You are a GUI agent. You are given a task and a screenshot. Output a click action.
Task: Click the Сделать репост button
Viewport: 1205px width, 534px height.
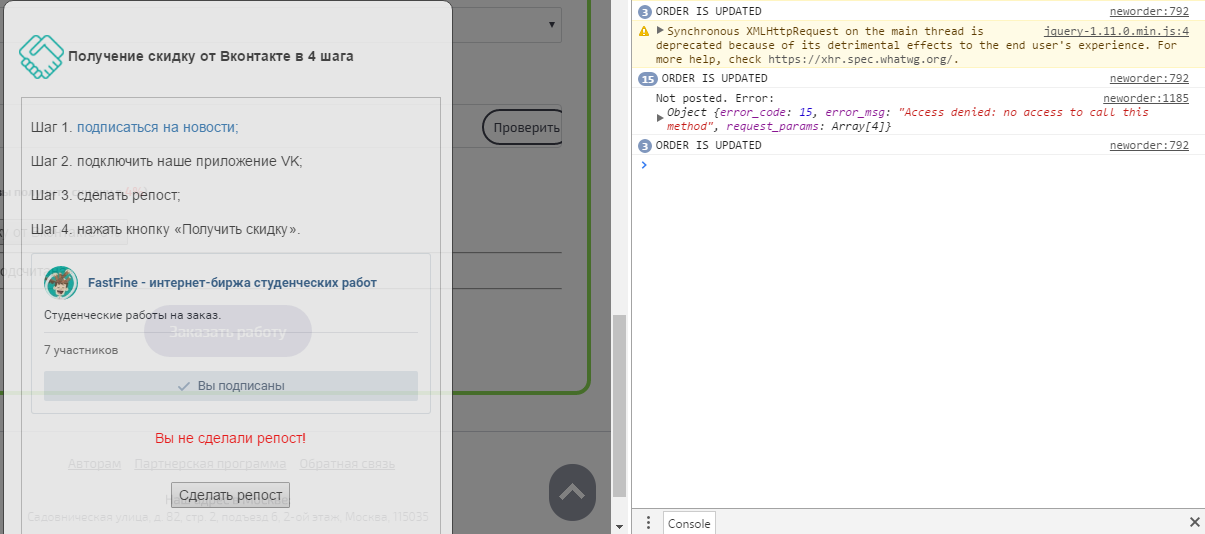click(x=230, y=495)
